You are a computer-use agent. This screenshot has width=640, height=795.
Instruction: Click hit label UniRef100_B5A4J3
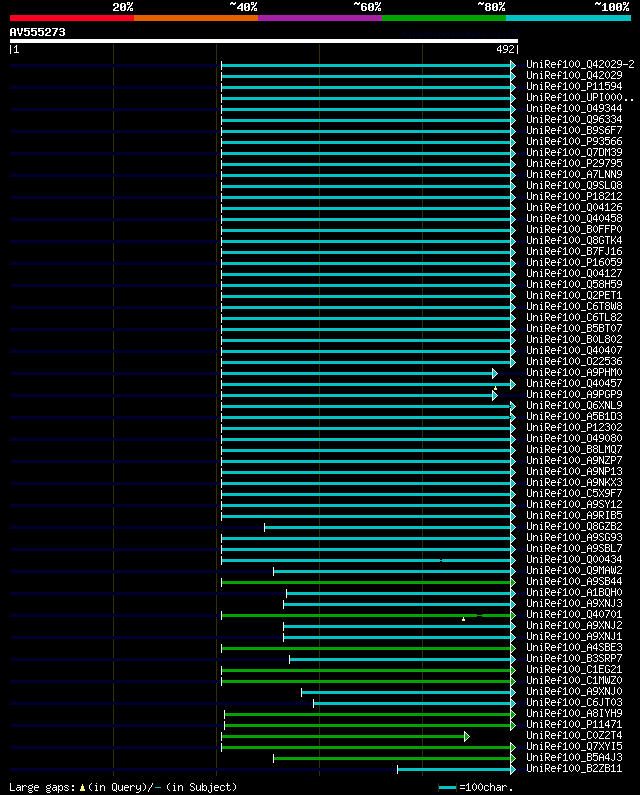click(574, 758)
